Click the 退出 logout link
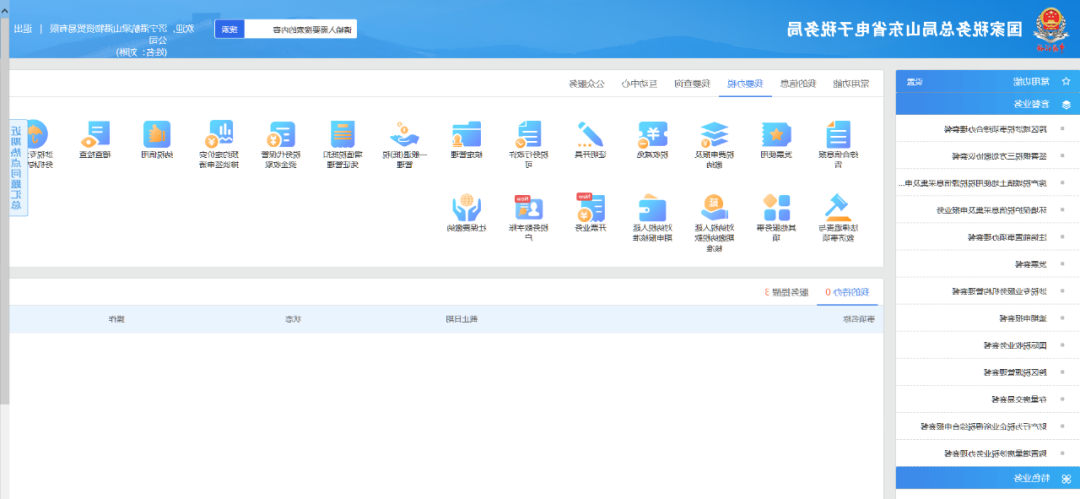Image resolution: width=1080 pixels, height=499 pixels. (22, 28)
